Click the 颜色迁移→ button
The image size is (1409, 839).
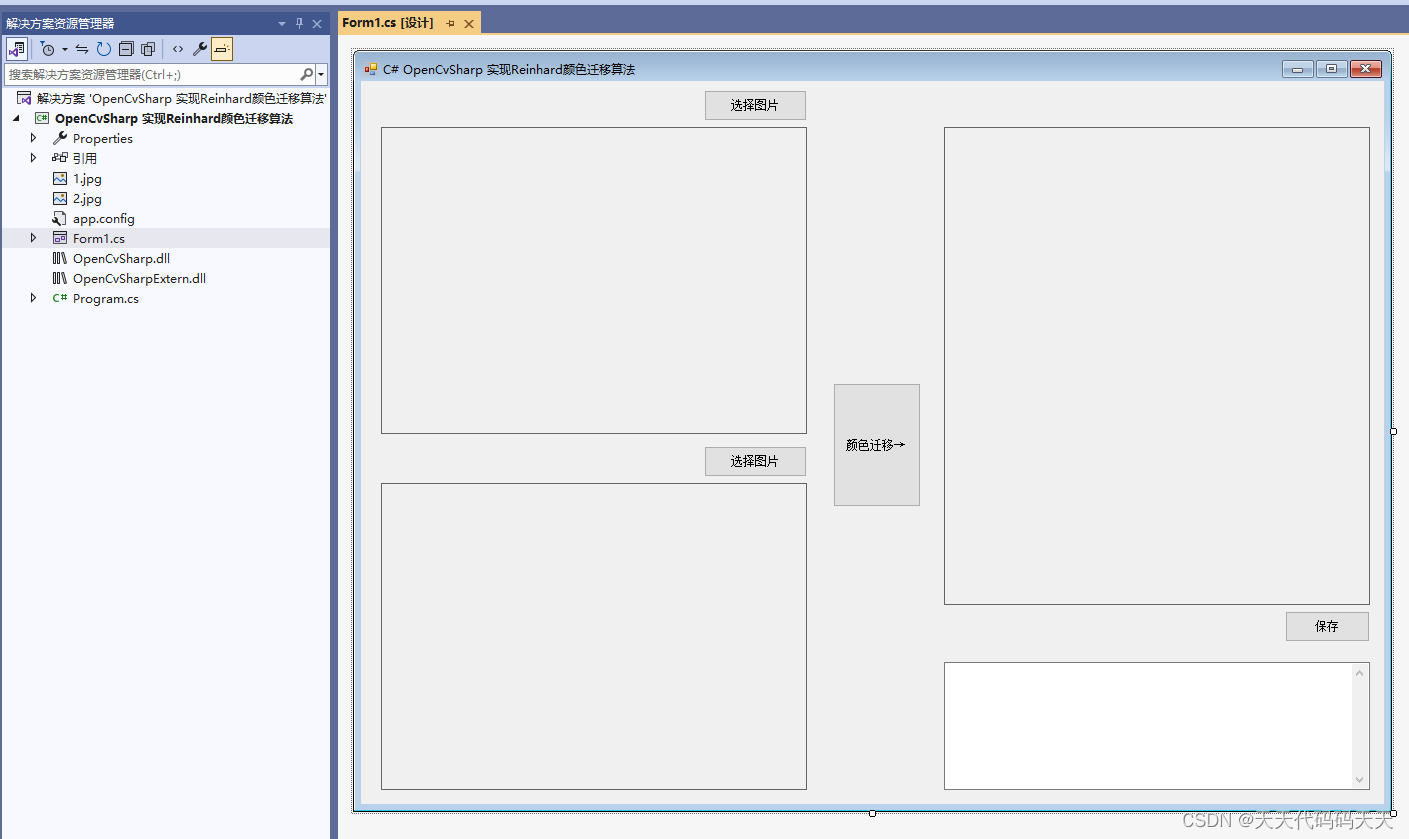(877, 445)
